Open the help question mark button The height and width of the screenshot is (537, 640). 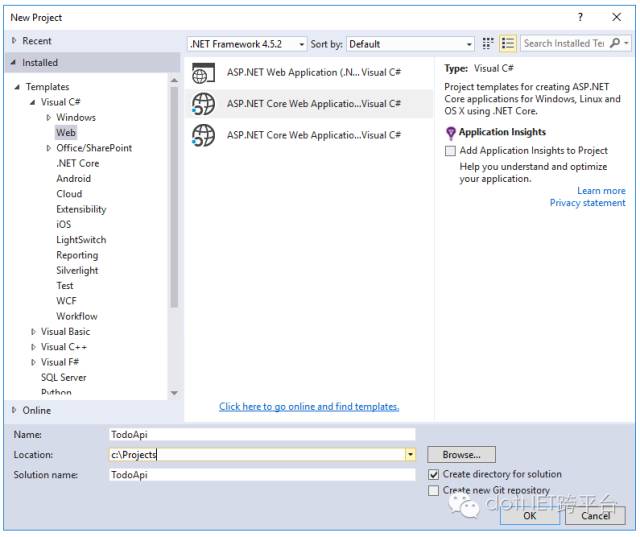[580, 17]
